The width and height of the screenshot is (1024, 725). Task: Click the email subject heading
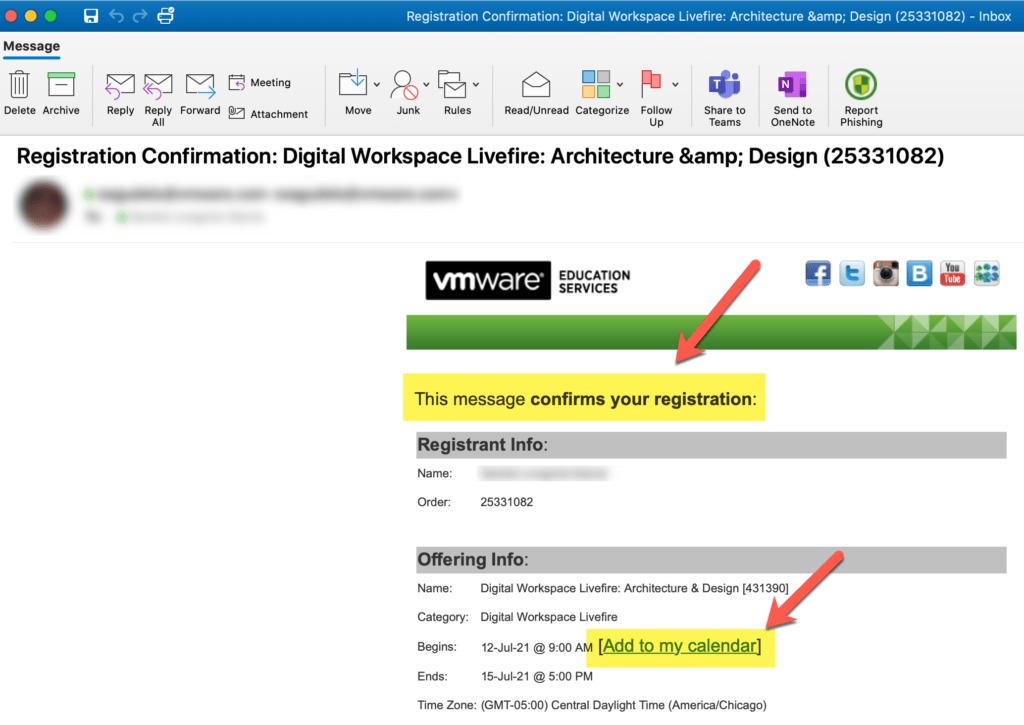click(480, 156)
